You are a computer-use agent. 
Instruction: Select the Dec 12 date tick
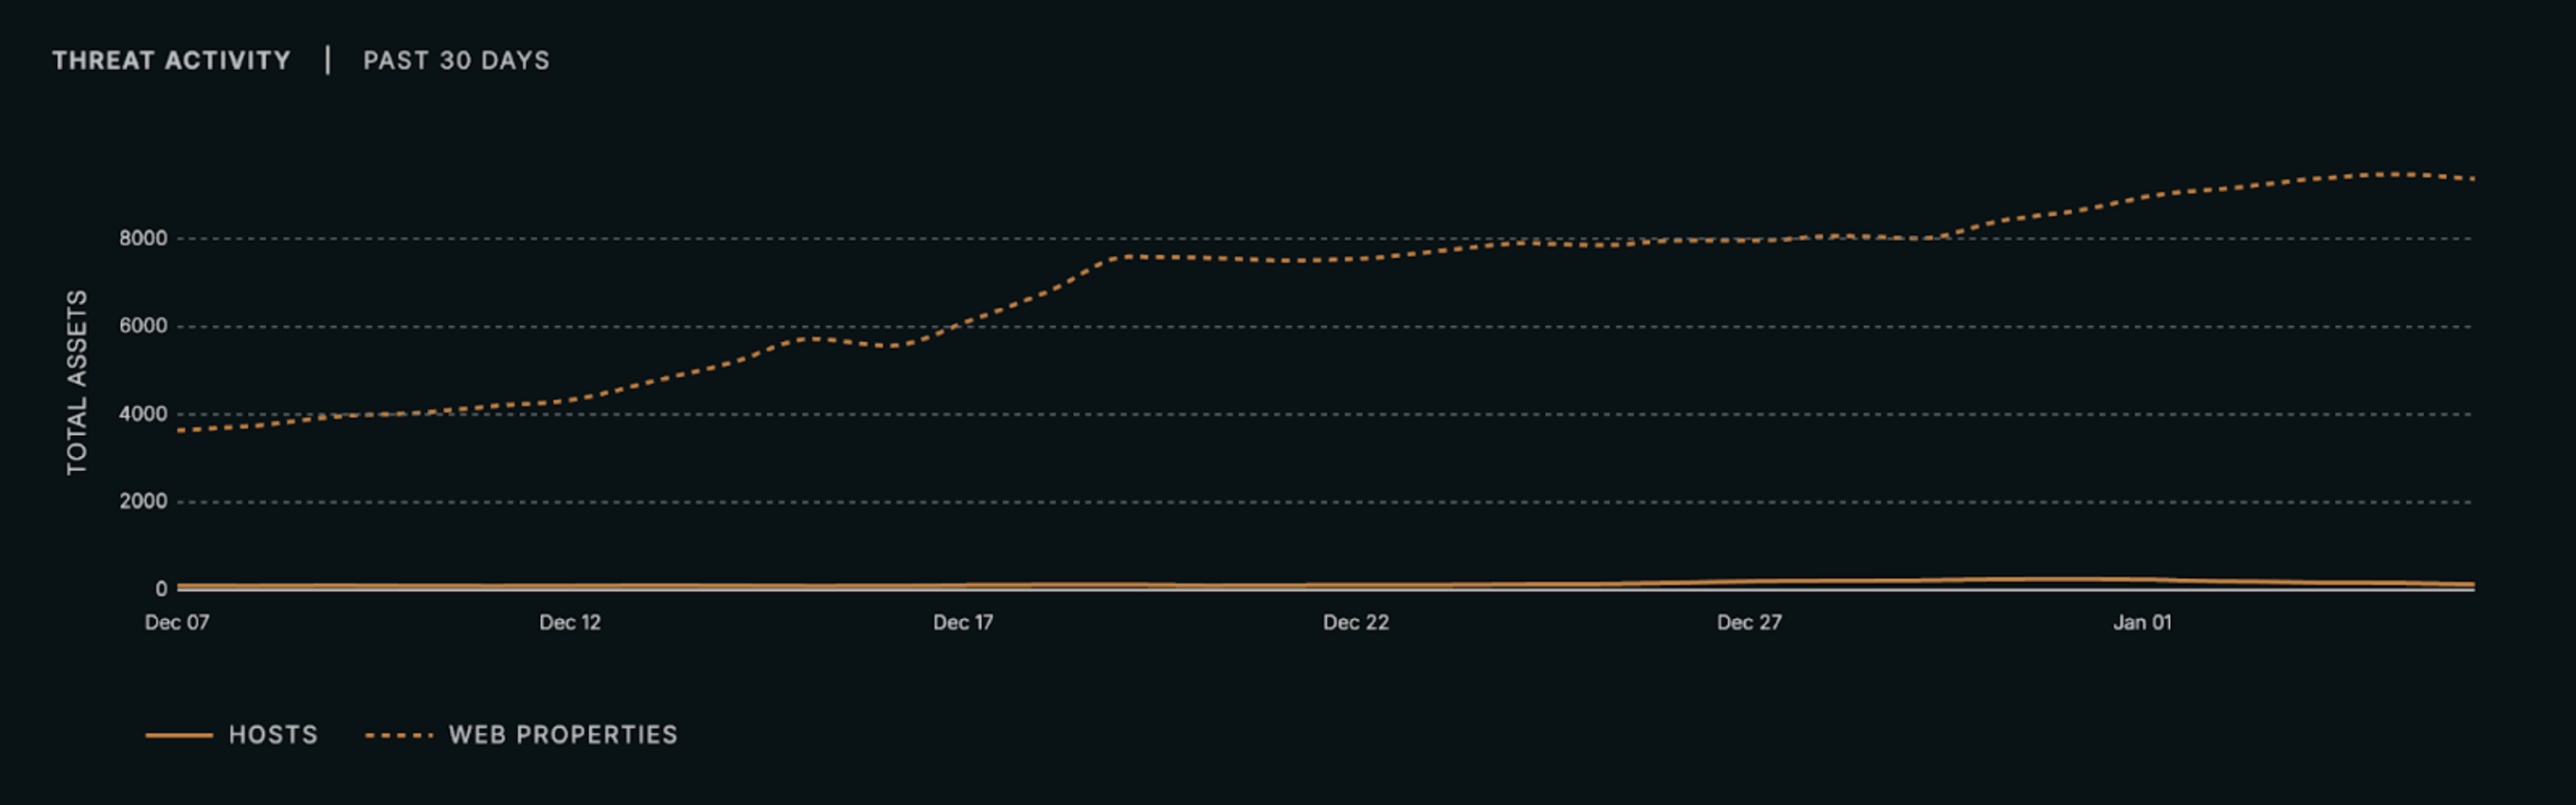[x=570, y=622]
